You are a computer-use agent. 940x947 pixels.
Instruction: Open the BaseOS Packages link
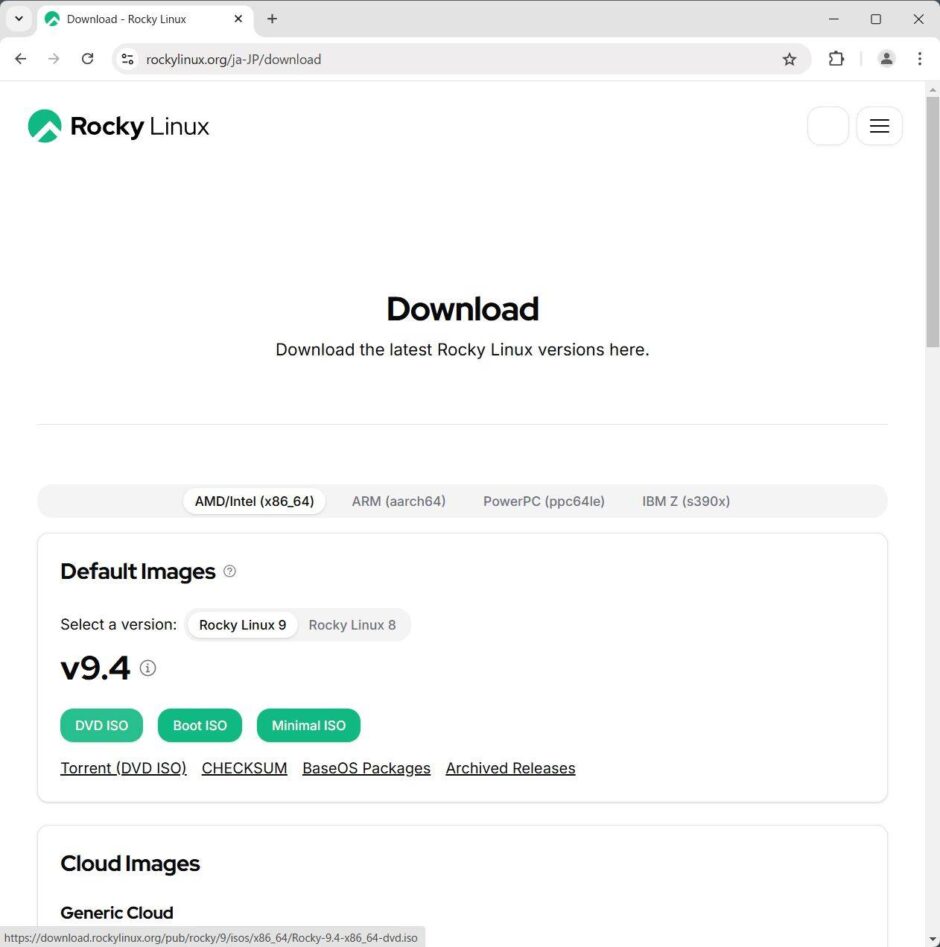[x=366, y=768]
